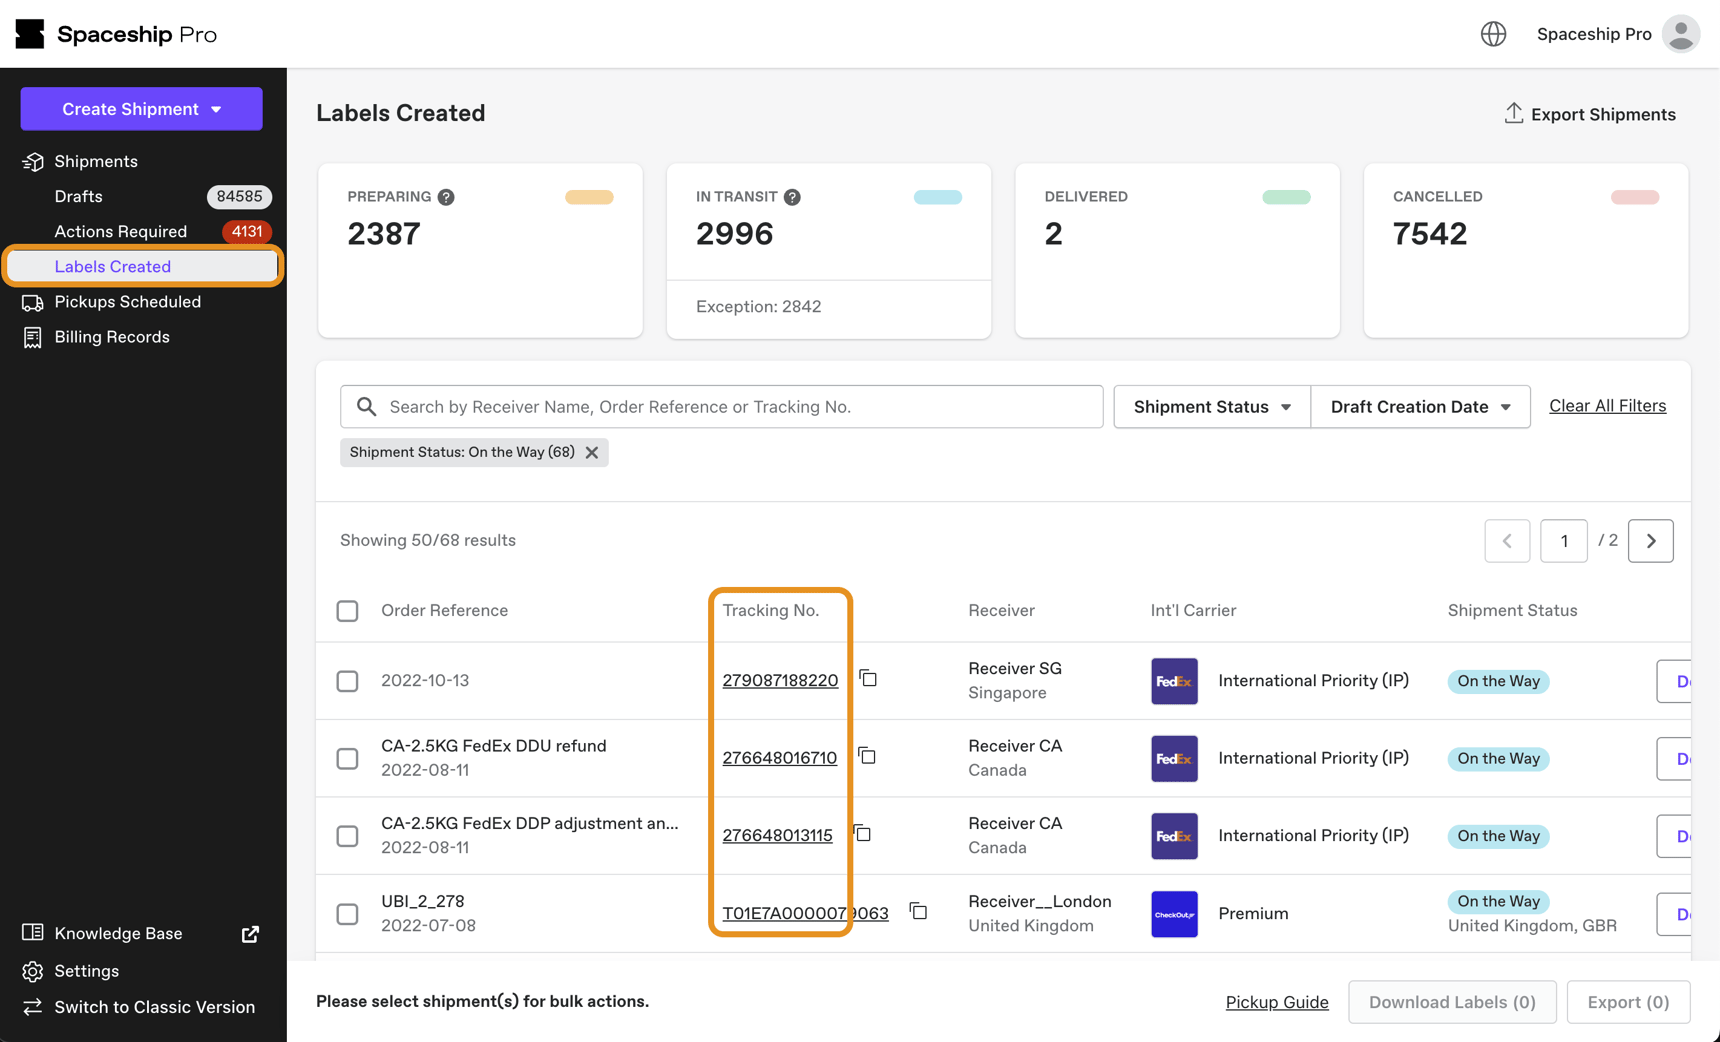Open the Pickup Guide link
The width and height of the screenshot is (1720, 1042).
pyautogui.click(x=1277, y=1002)
